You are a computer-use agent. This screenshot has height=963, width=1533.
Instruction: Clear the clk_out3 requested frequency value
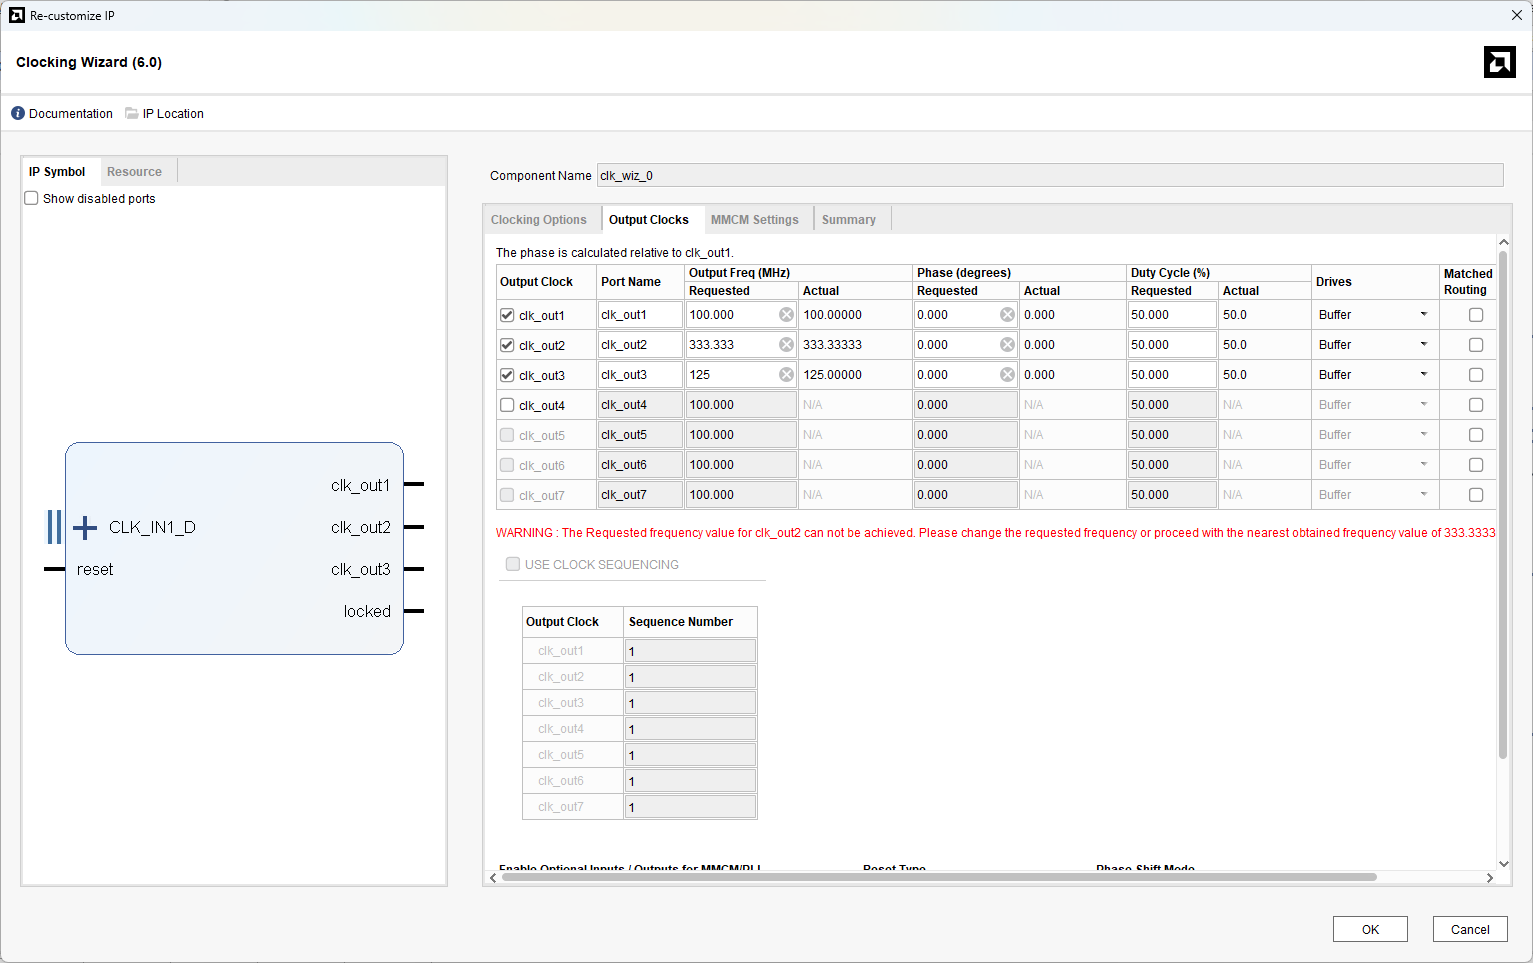pyautogui.click(x=786, y=375)
